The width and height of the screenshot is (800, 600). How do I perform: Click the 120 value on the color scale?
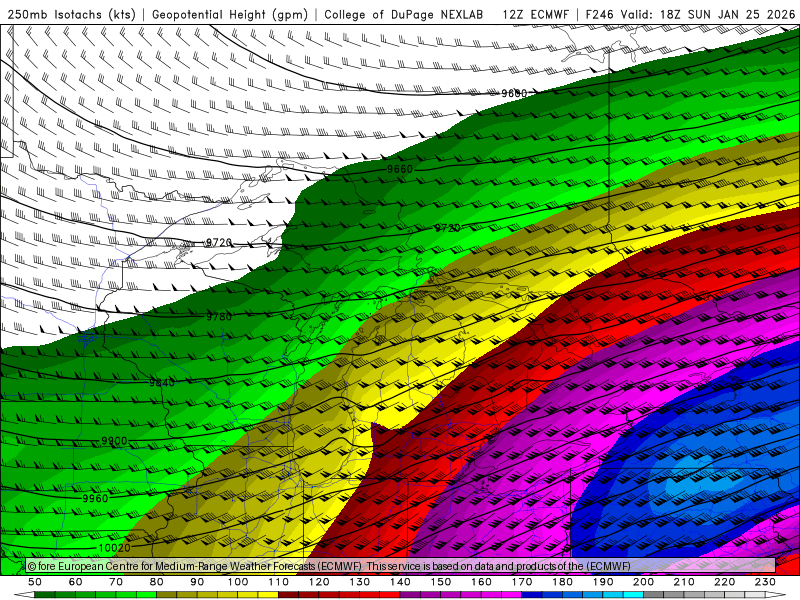click(x=319, y=582)
